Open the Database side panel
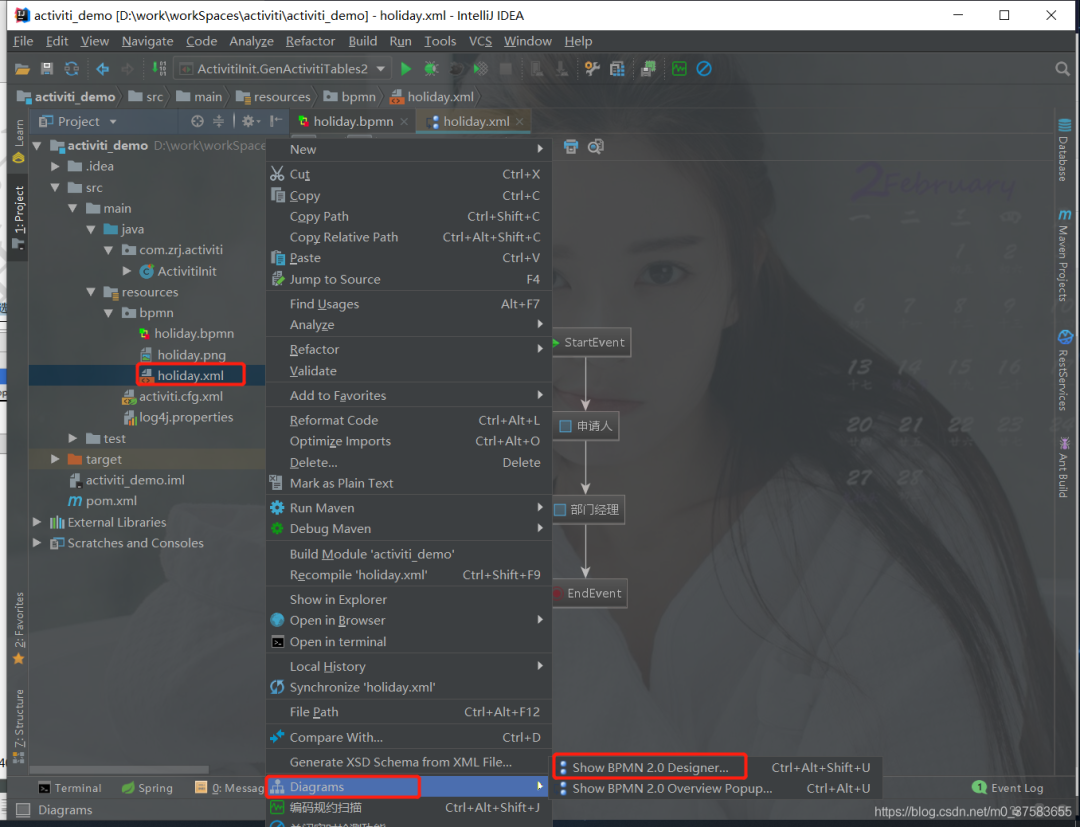 tap(1064, 150)
